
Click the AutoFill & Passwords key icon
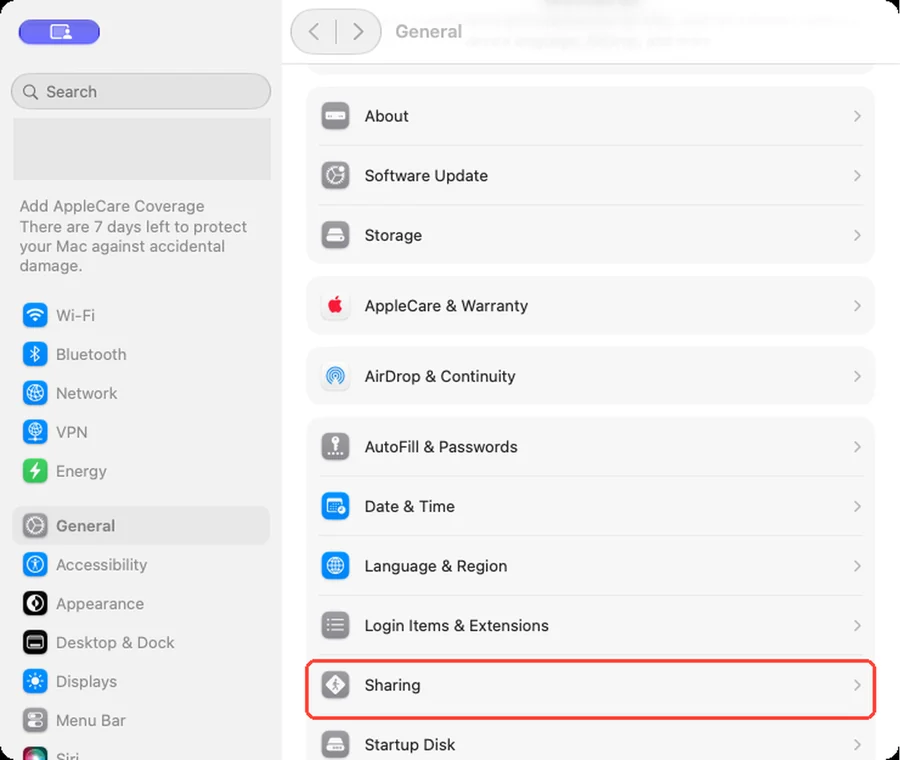[335, 447]
